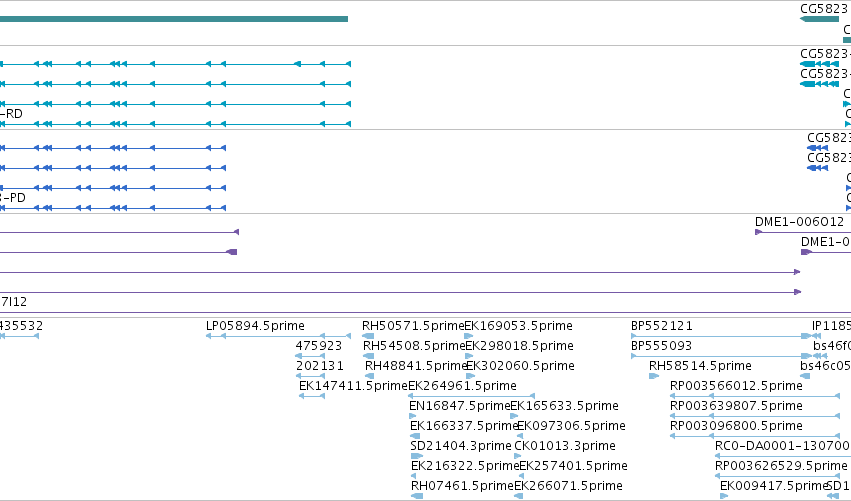Select the LP05894.5prime EST label
The width and height of the screenshot is (851, 501).
point(255,326)
